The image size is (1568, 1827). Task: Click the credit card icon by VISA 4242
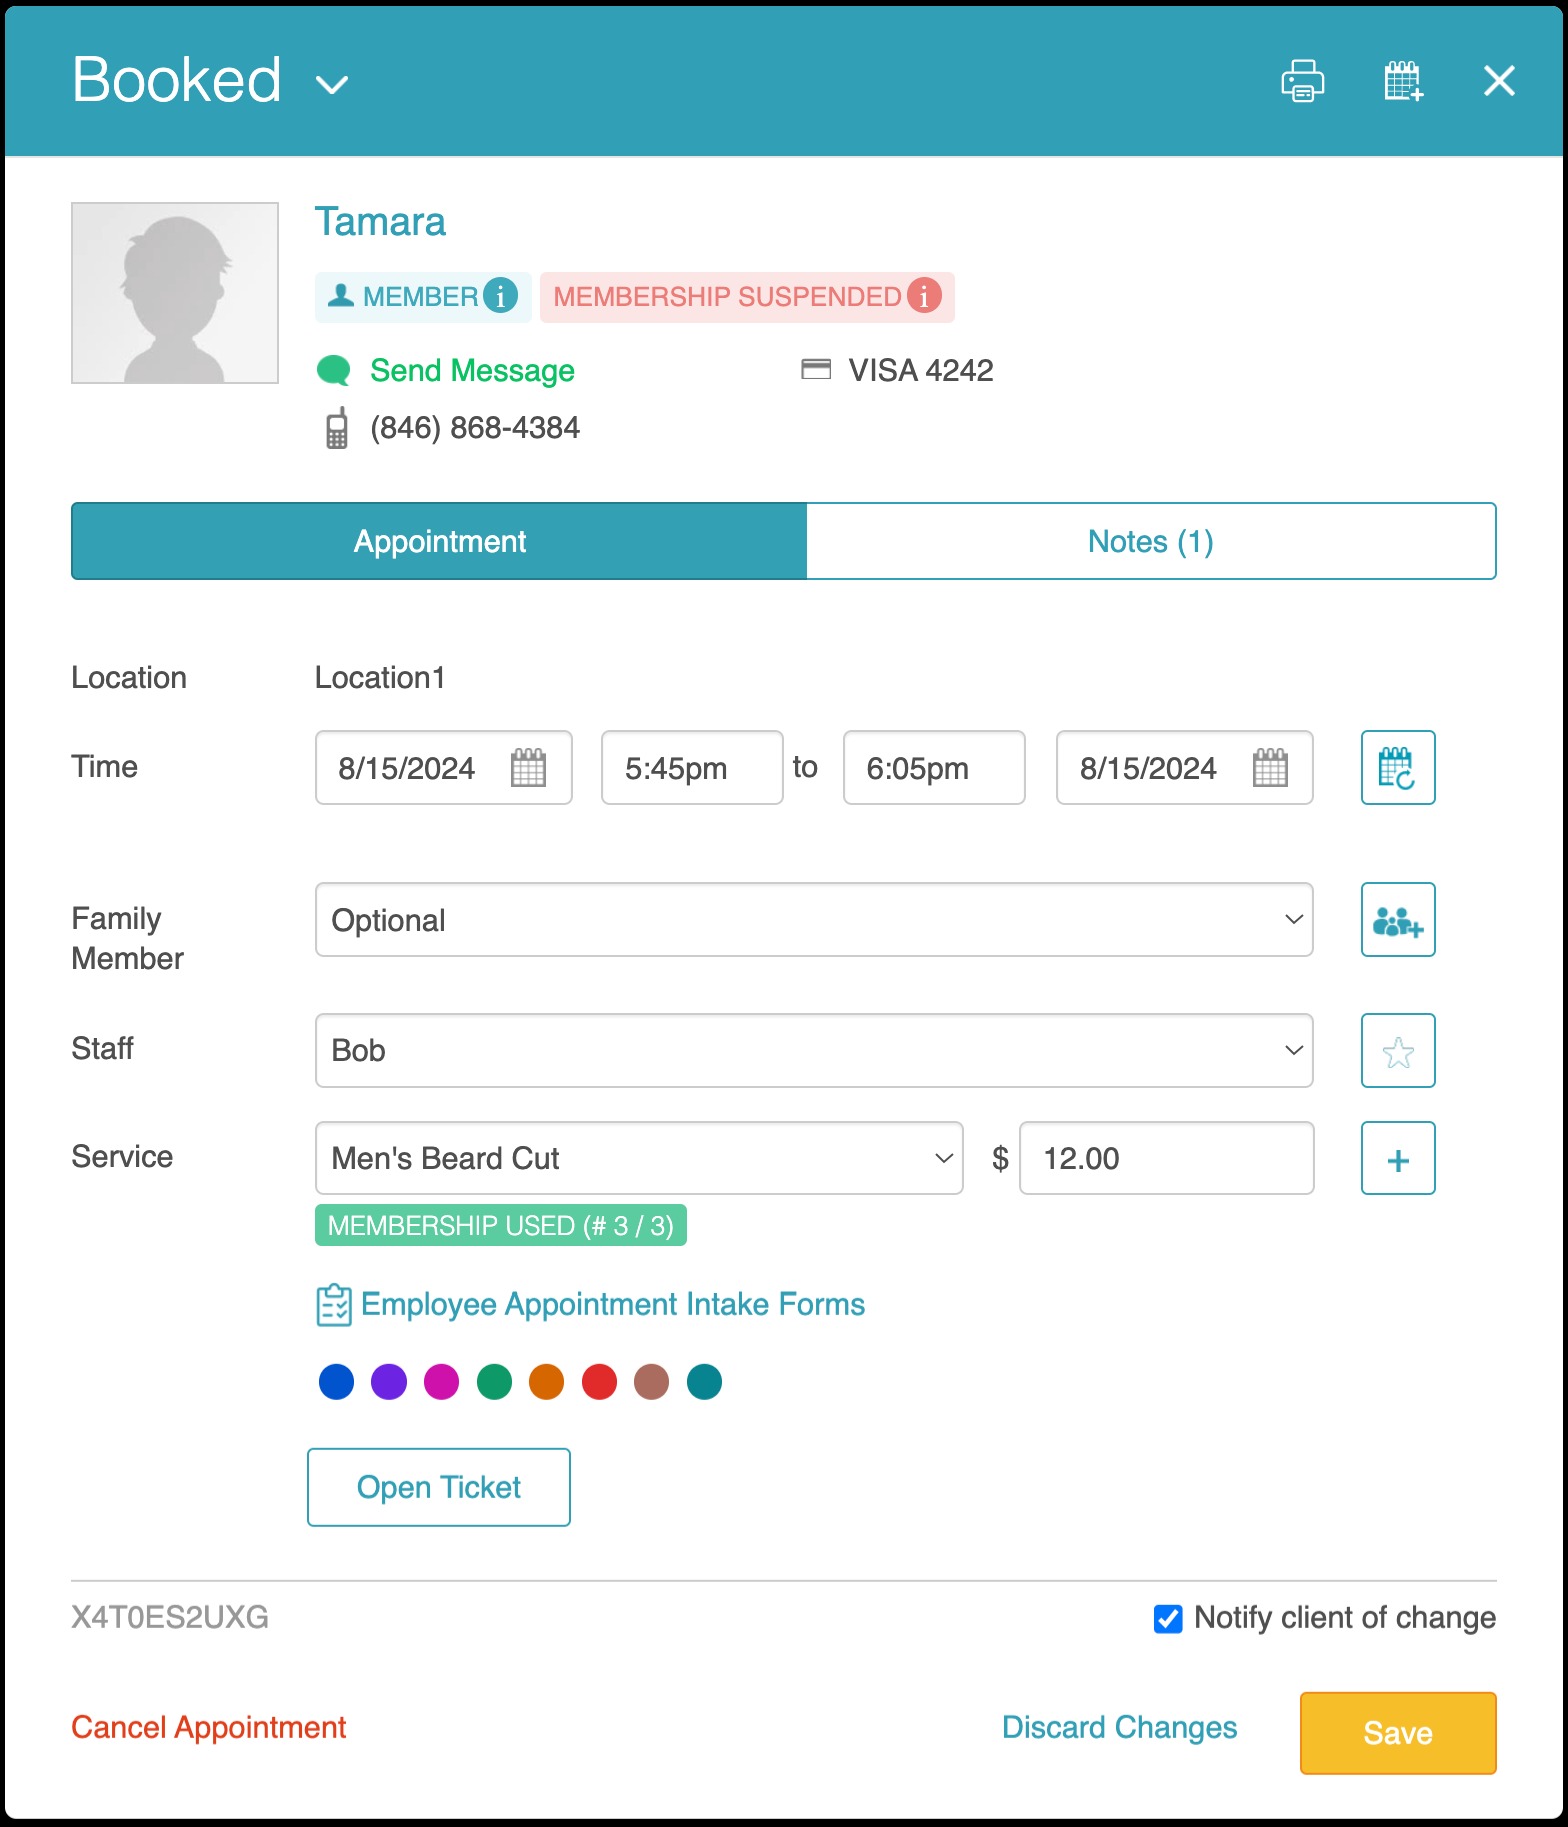(816, 370)
